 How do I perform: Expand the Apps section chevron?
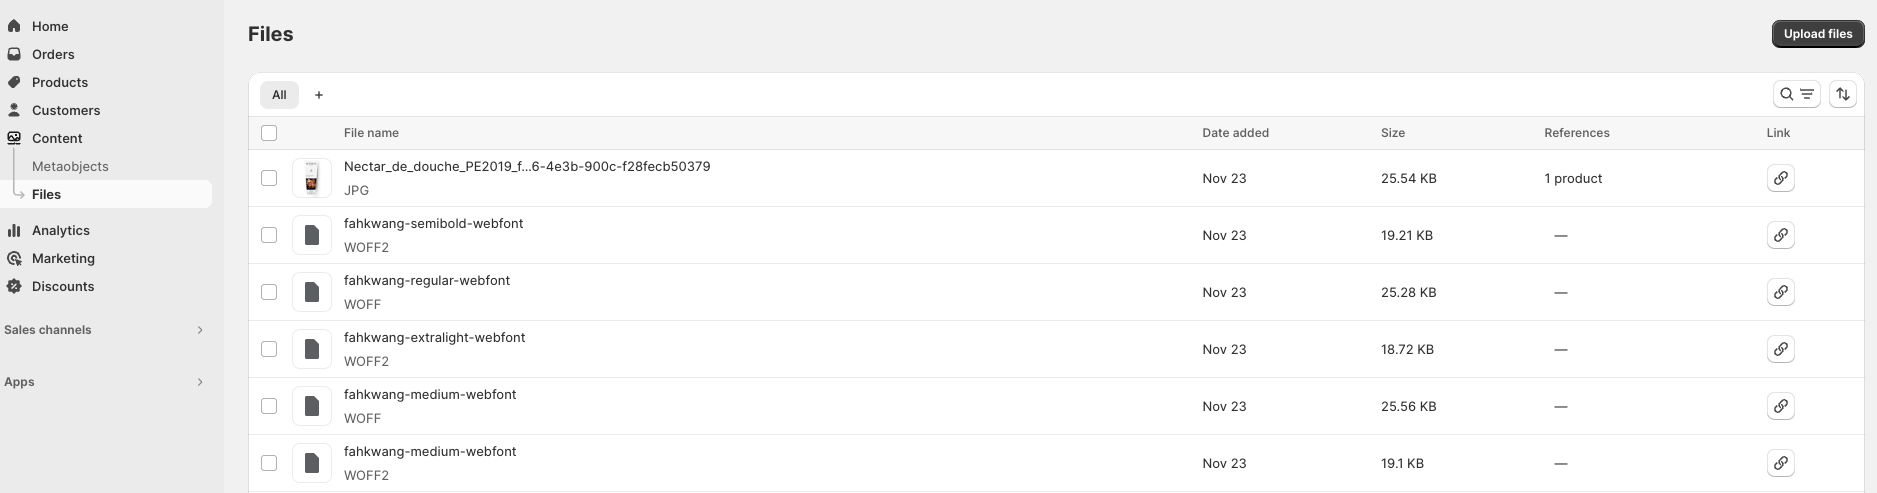pos(200,382)
